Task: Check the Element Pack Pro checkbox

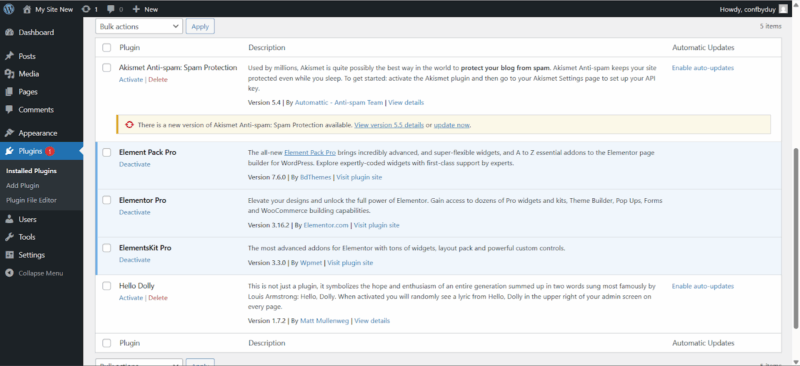Action: (x=107, y=152)
